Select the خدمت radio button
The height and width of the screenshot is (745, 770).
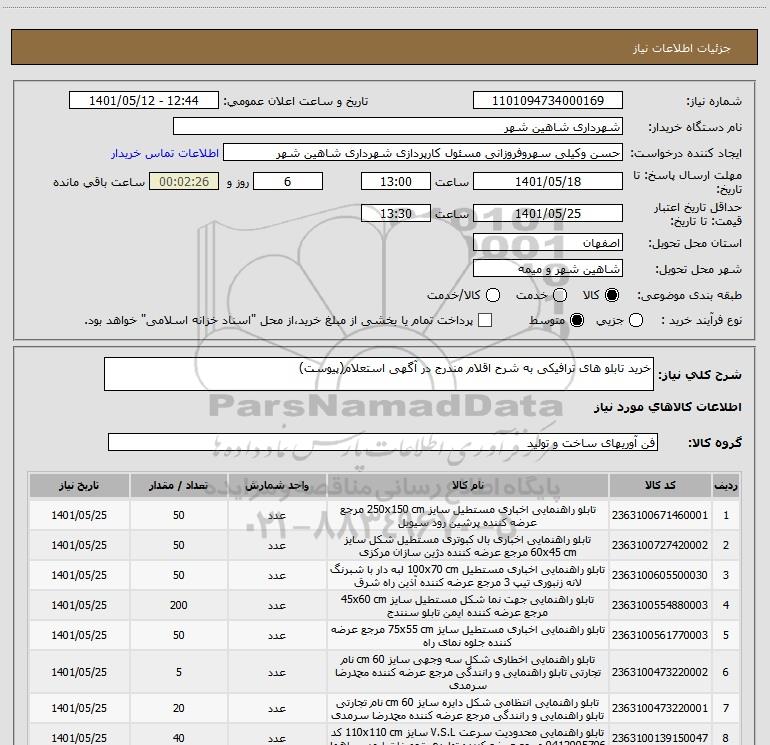[x=560, y=295]
